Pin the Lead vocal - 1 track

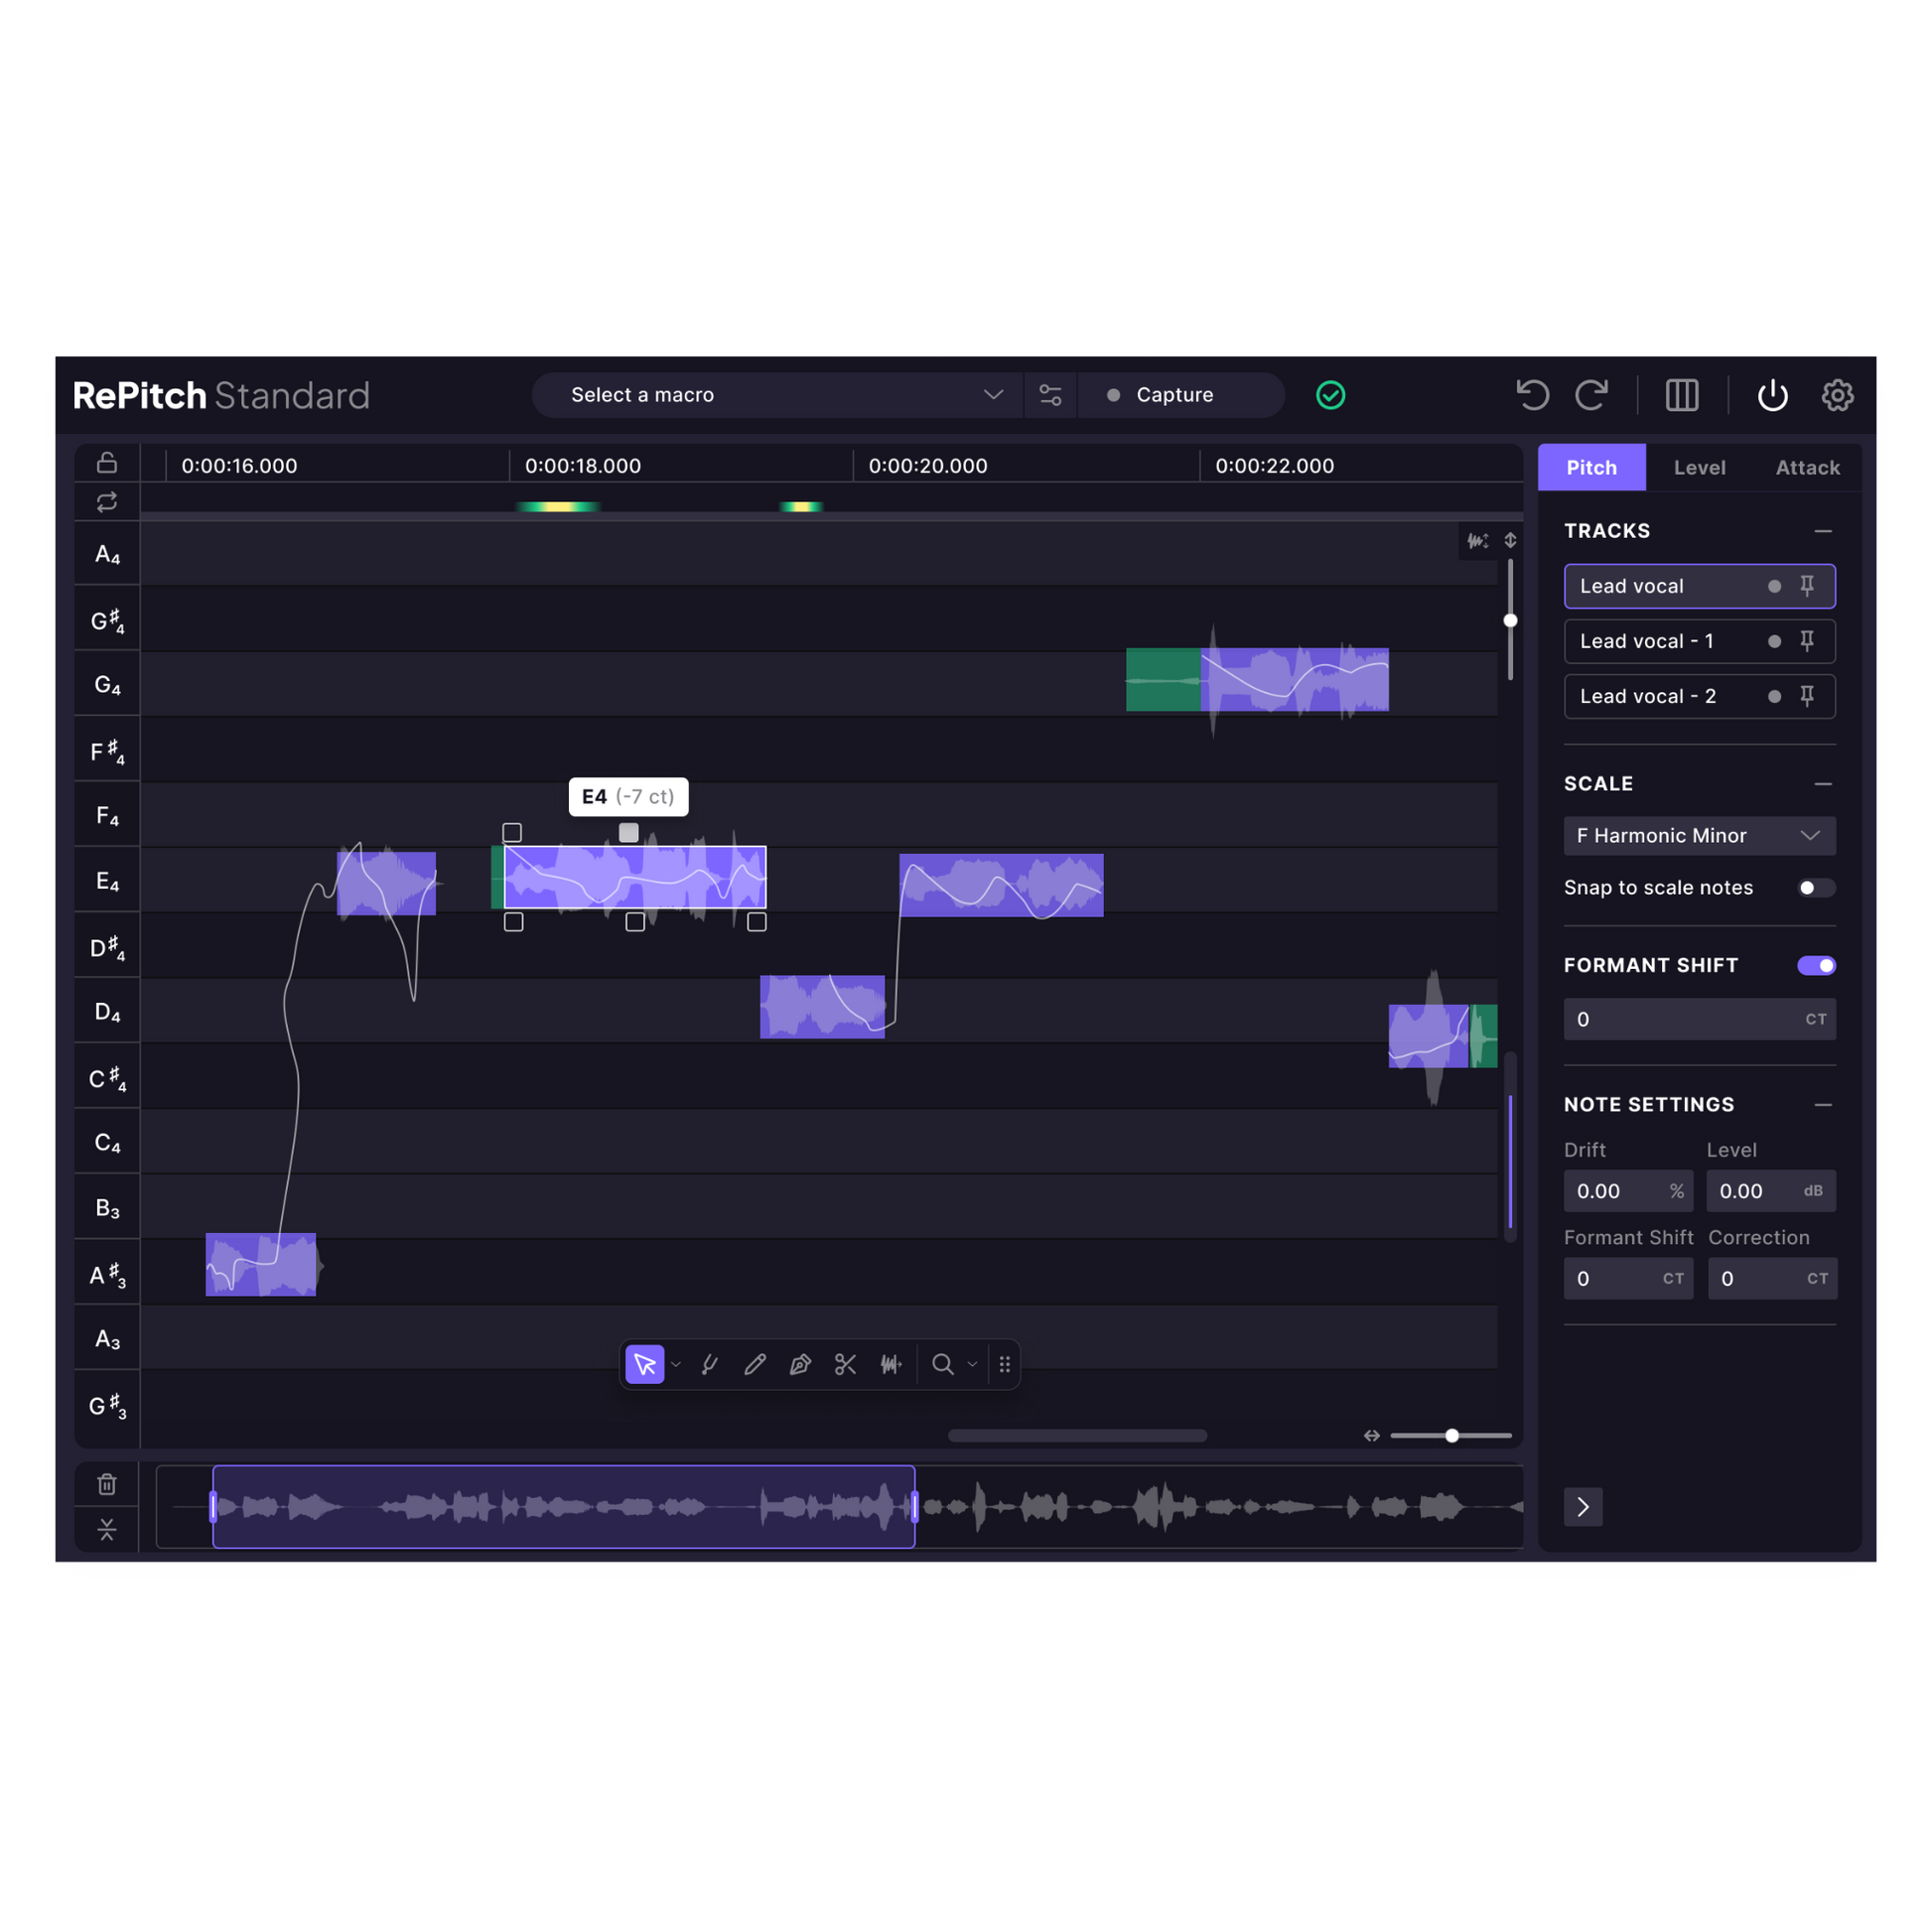(x=1807, y=641)
